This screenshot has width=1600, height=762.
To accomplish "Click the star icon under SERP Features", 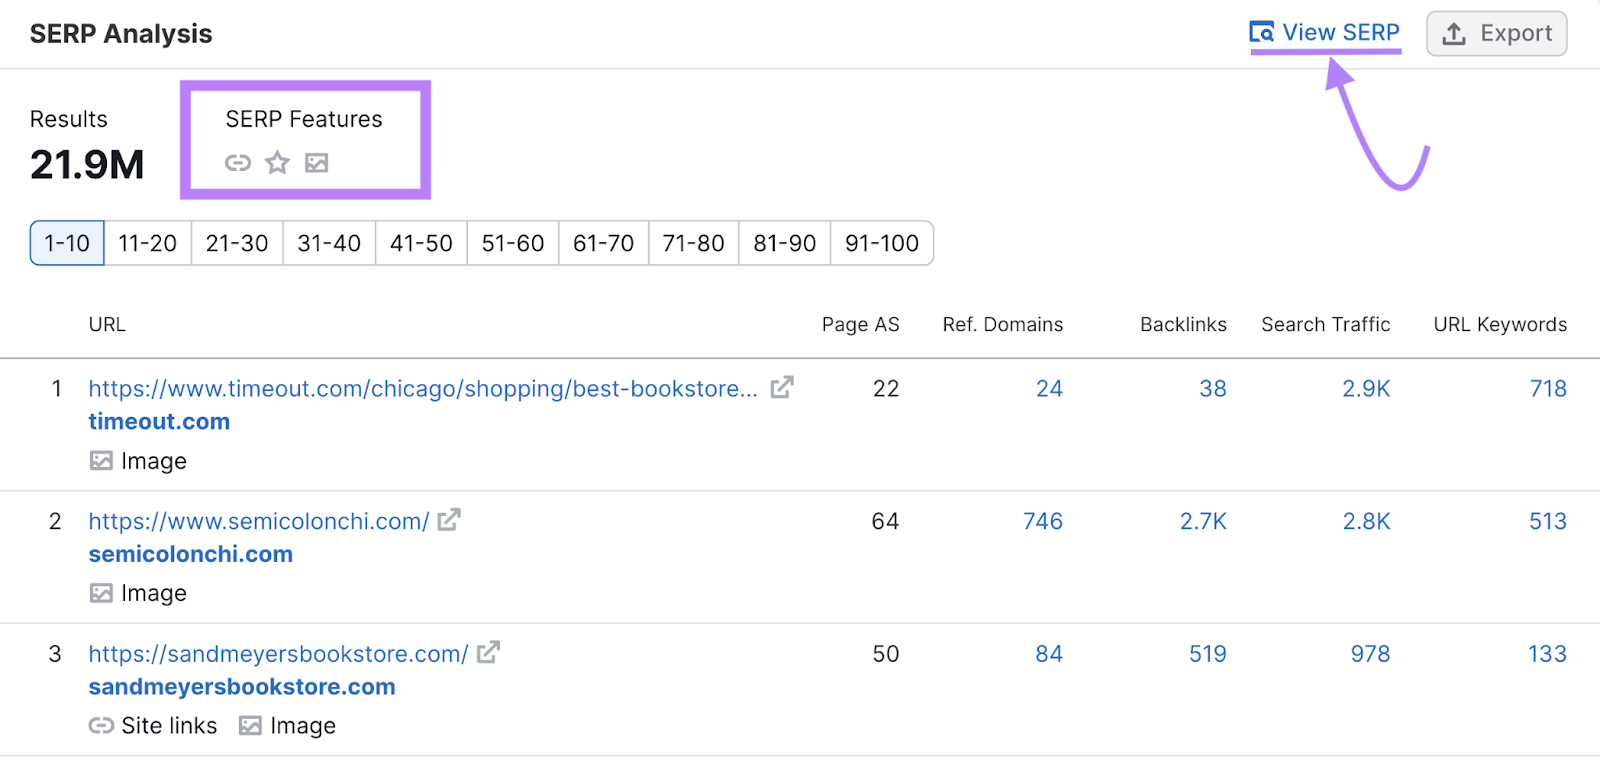I will coord(277,163).
